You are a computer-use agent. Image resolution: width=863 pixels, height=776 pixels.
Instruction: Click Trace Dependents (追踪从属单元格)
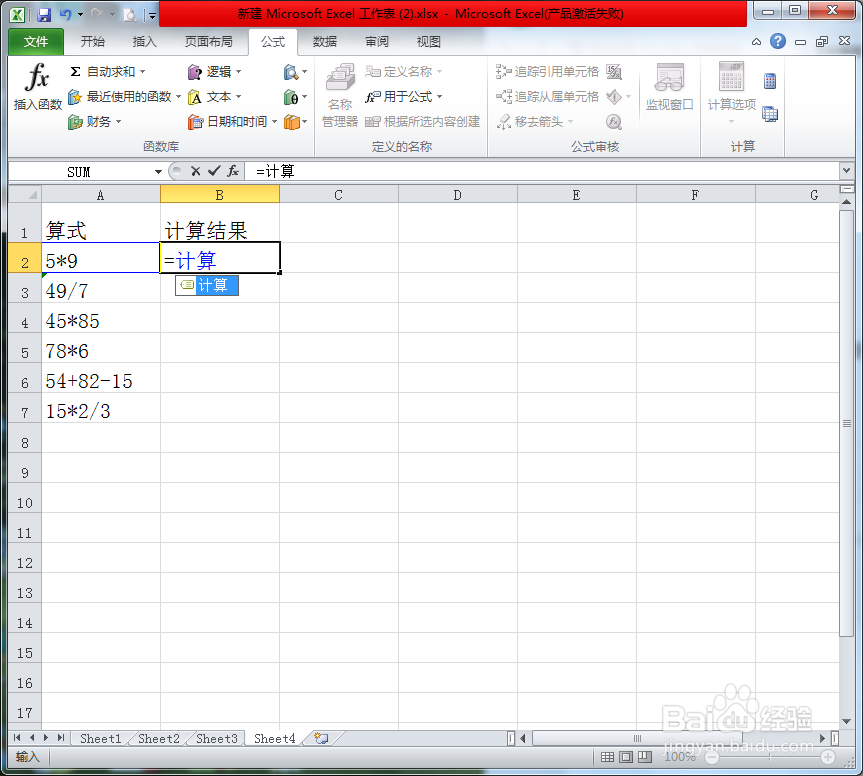pyautogui.click(x=547, y=97)
